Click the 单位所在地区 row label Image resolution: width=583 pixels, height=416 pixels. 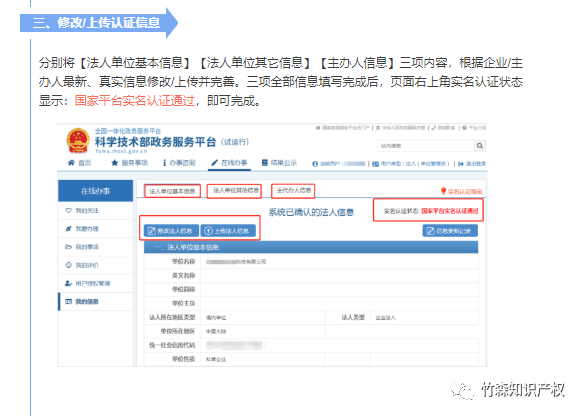coord(178,331)
